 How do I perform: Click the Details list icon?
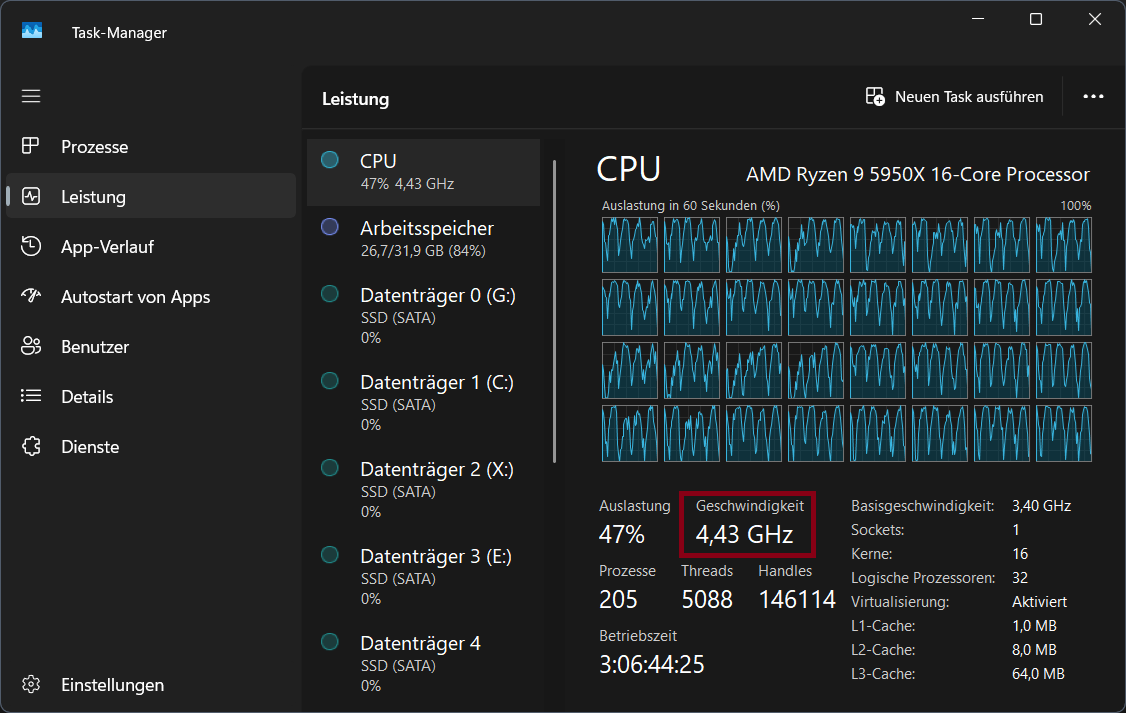coord(31,397)
